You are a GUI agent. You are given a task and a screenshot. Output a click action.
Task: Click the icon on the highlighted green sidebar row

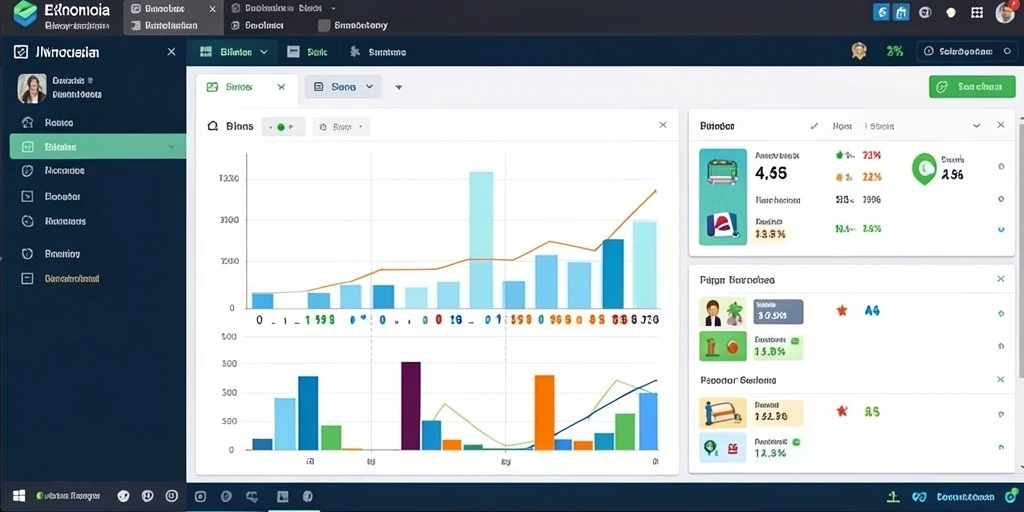(x=27, y=147)
